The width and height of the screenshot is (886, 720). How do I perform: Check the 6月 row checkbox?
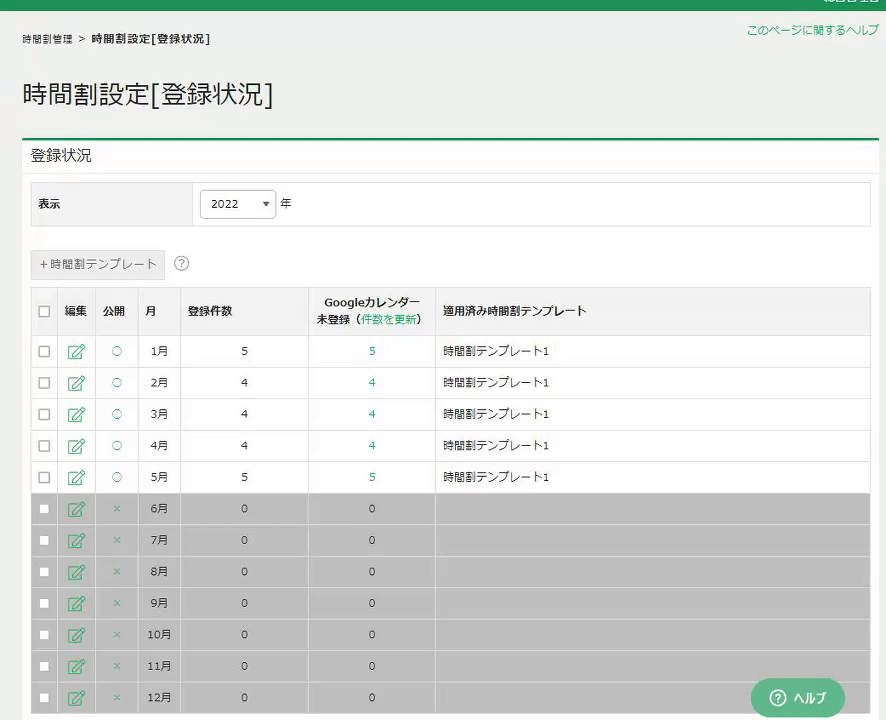pyautogui.click(x=44, y=509)
